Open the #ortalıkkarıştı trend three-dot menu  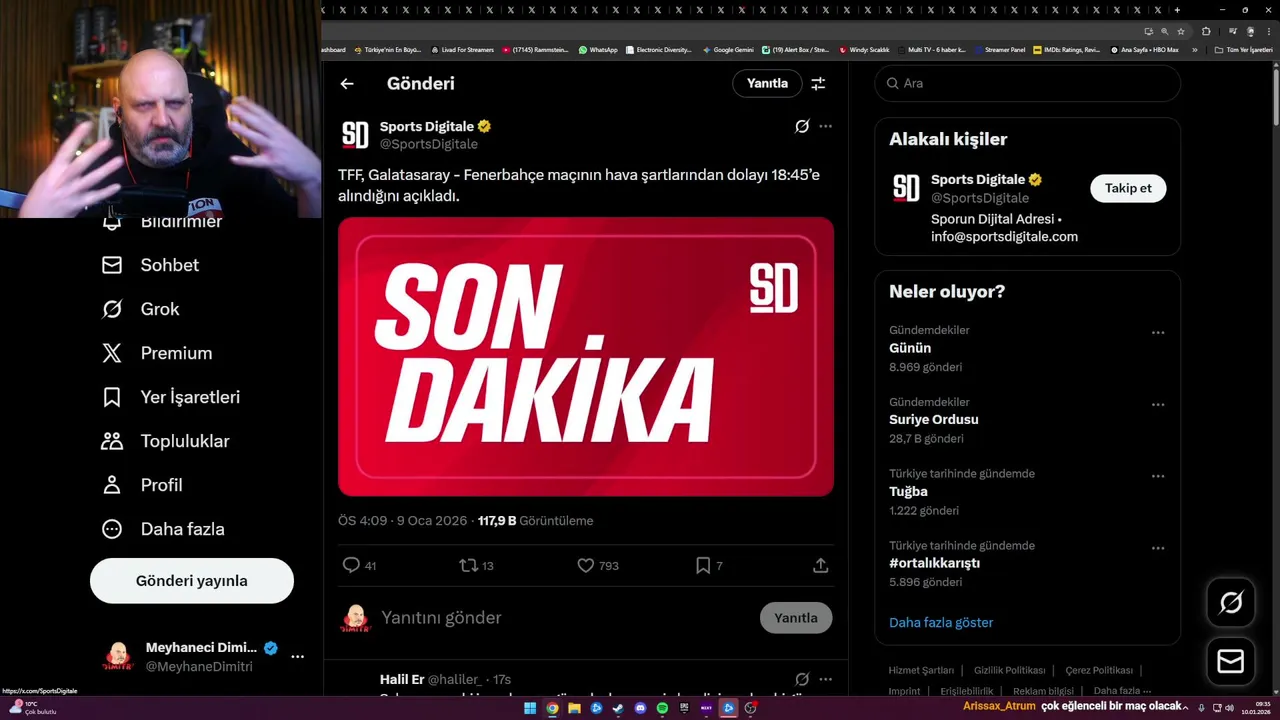(x=1158, y=548)
